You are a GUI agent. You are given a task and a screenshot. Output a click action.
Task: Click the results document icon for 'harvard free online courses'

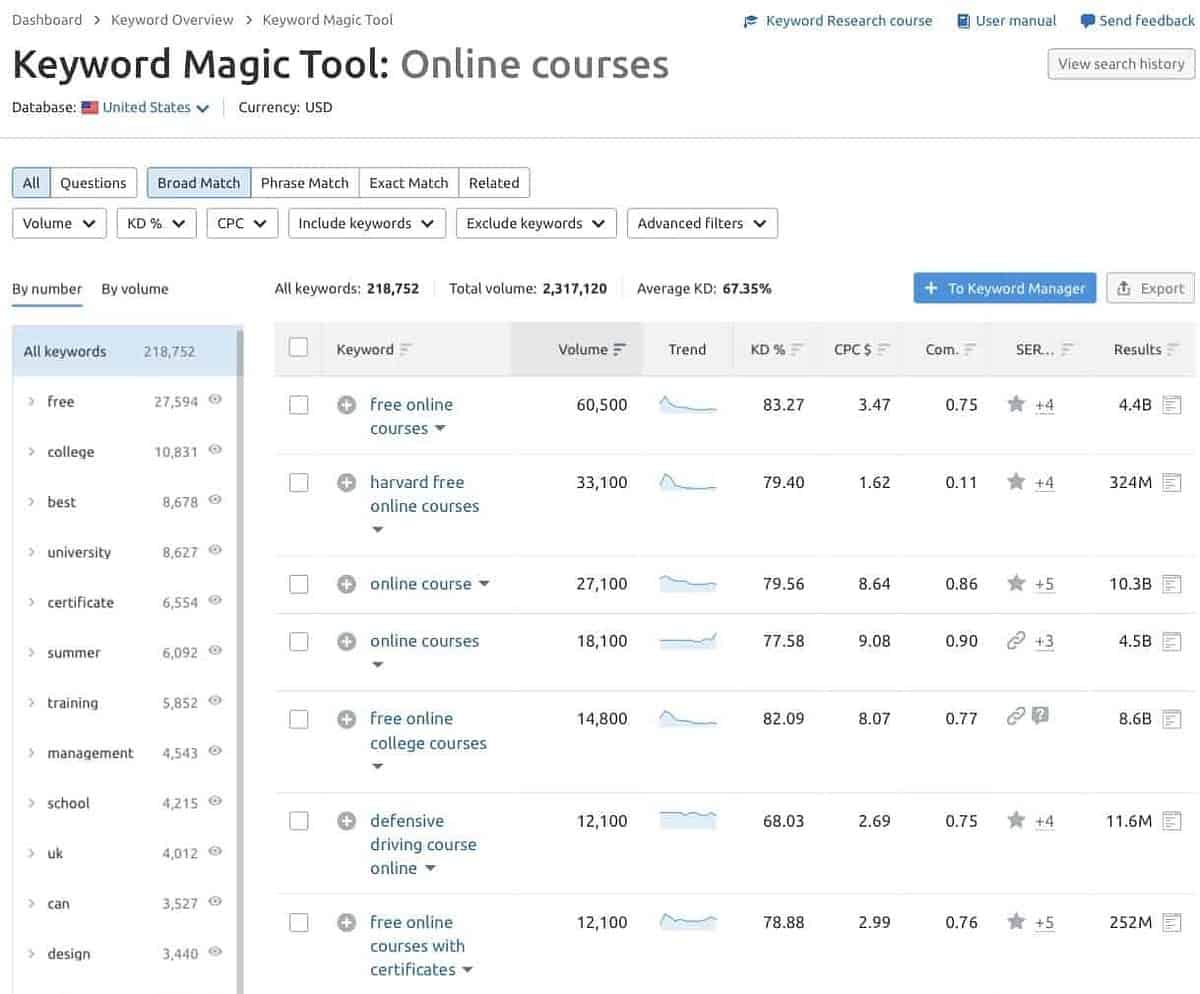pyautogui.click(x=1172, y=483)
